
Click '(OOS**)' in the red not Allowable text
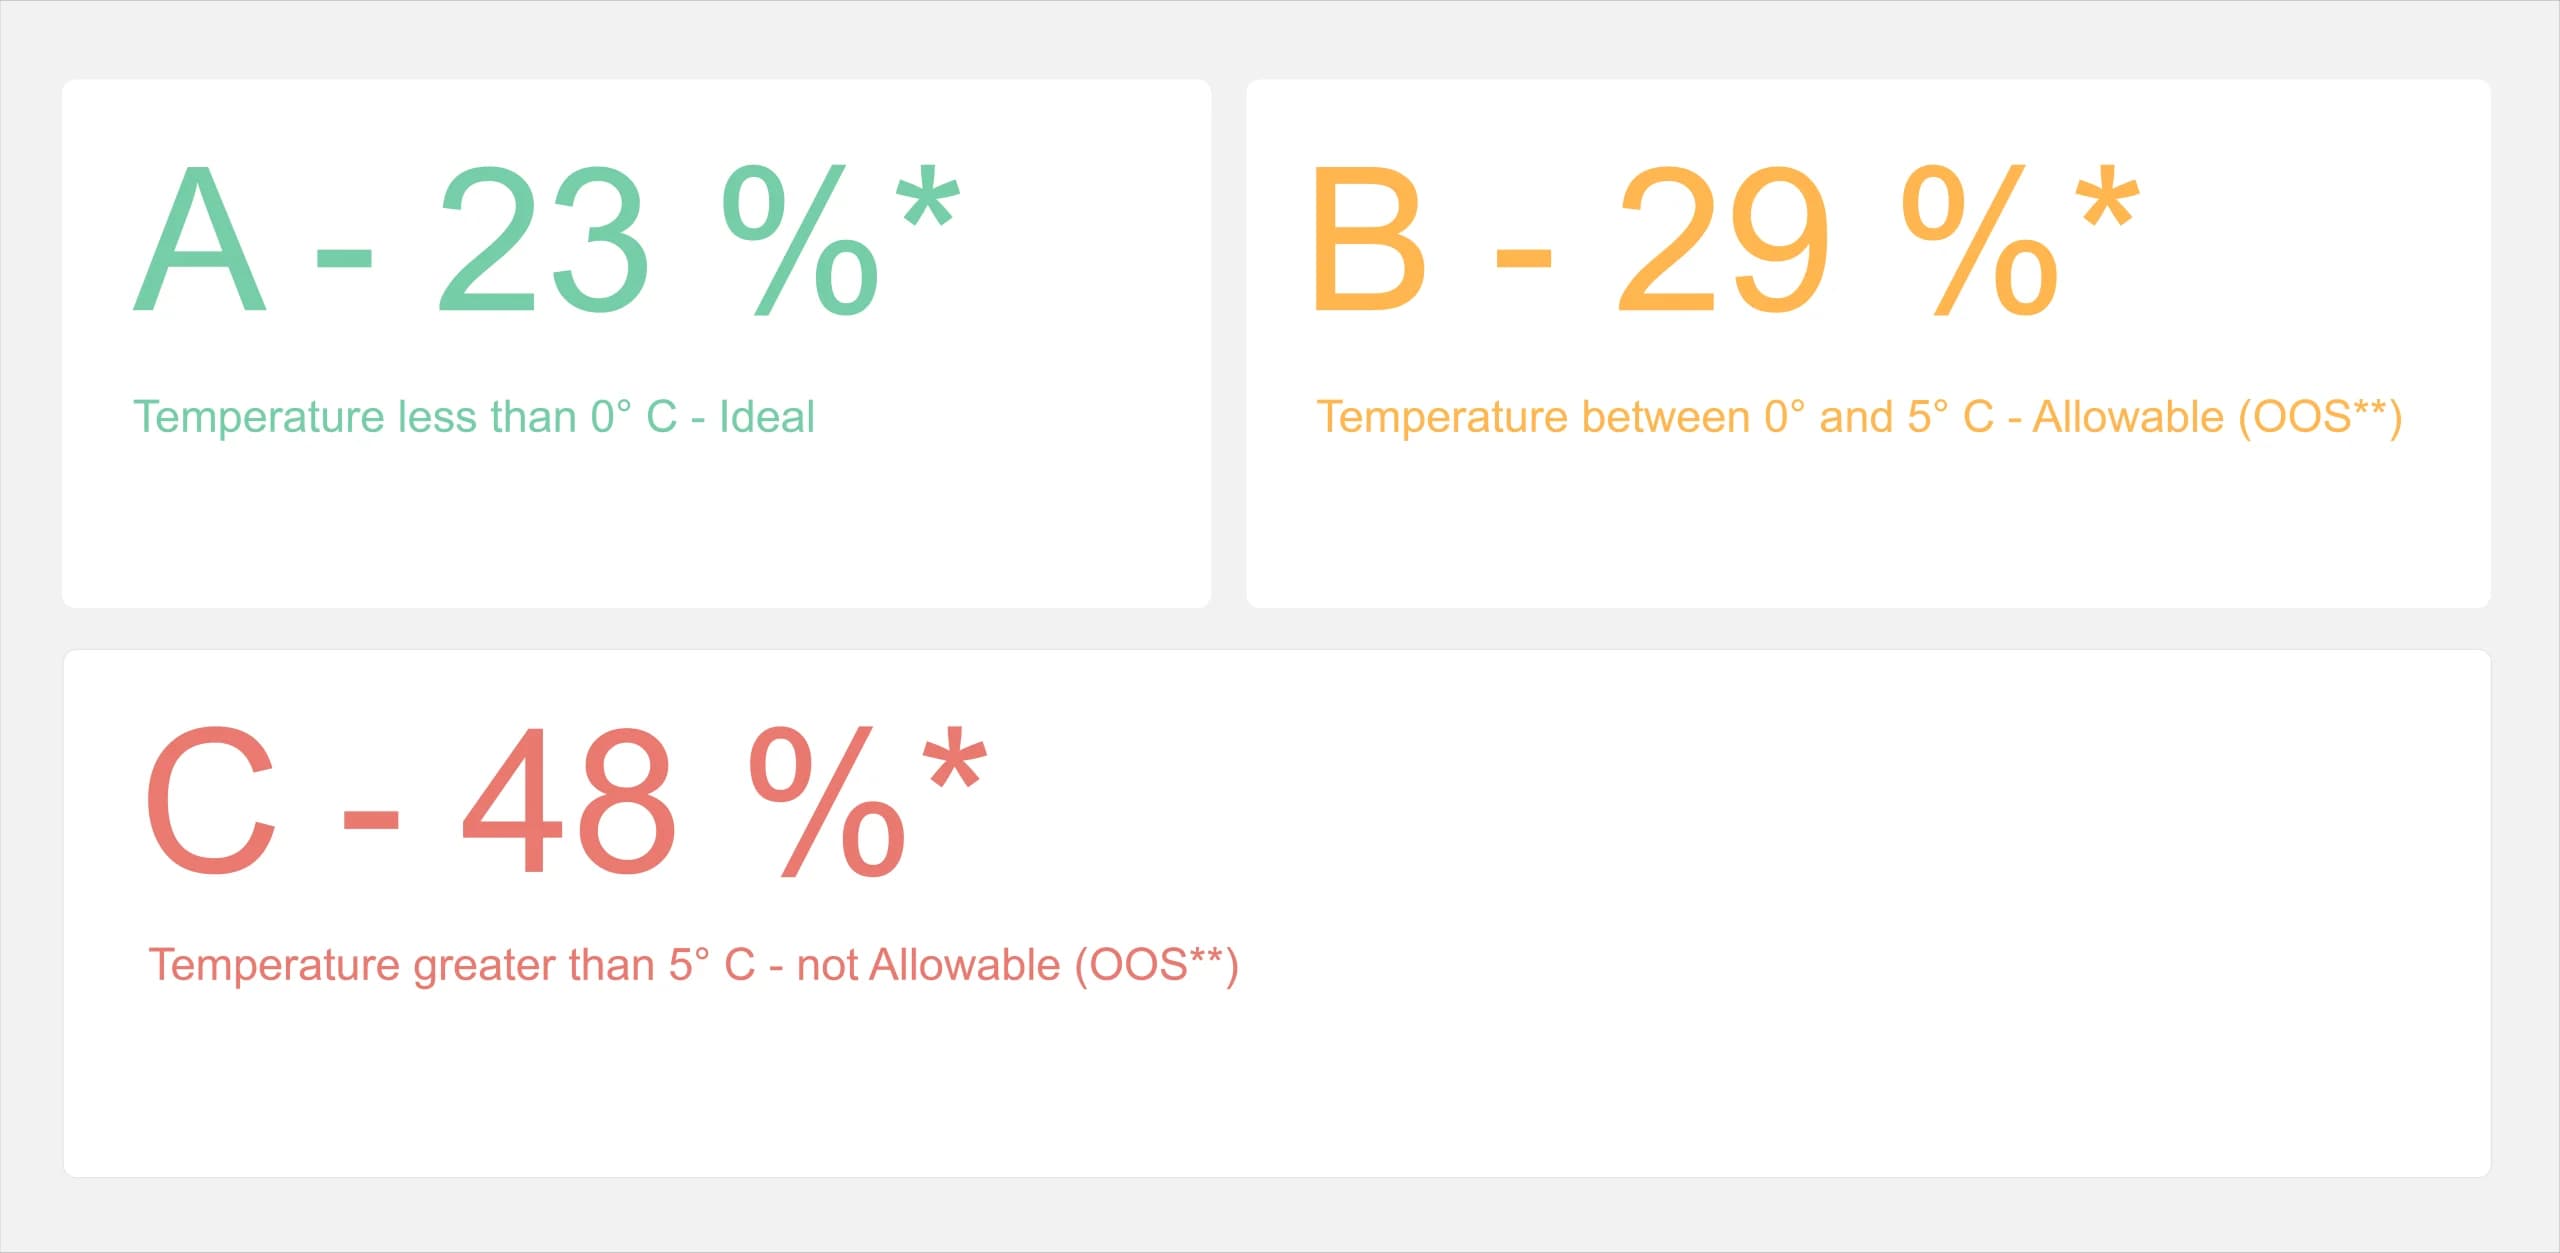coord(1157,967)
